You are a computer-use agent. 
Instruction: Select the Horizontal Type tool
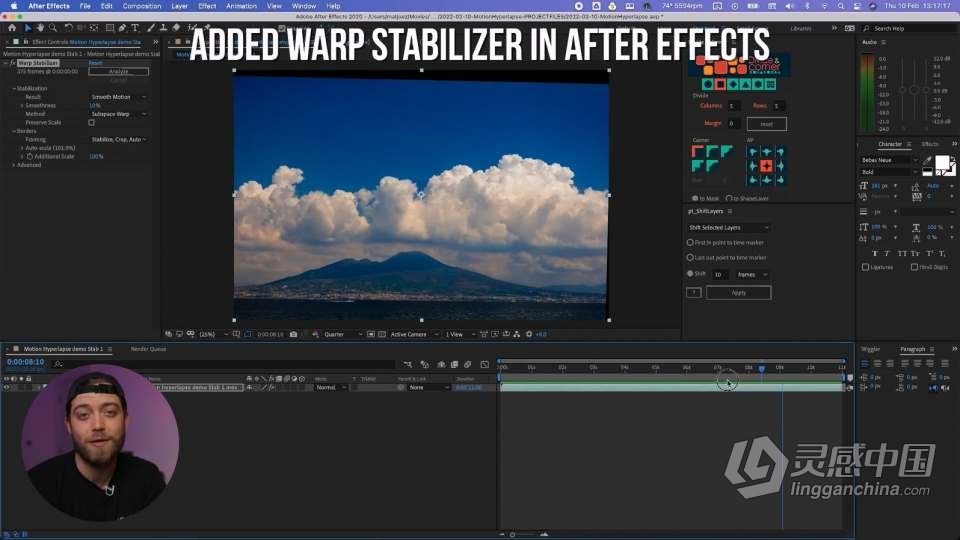pos(135,28)
